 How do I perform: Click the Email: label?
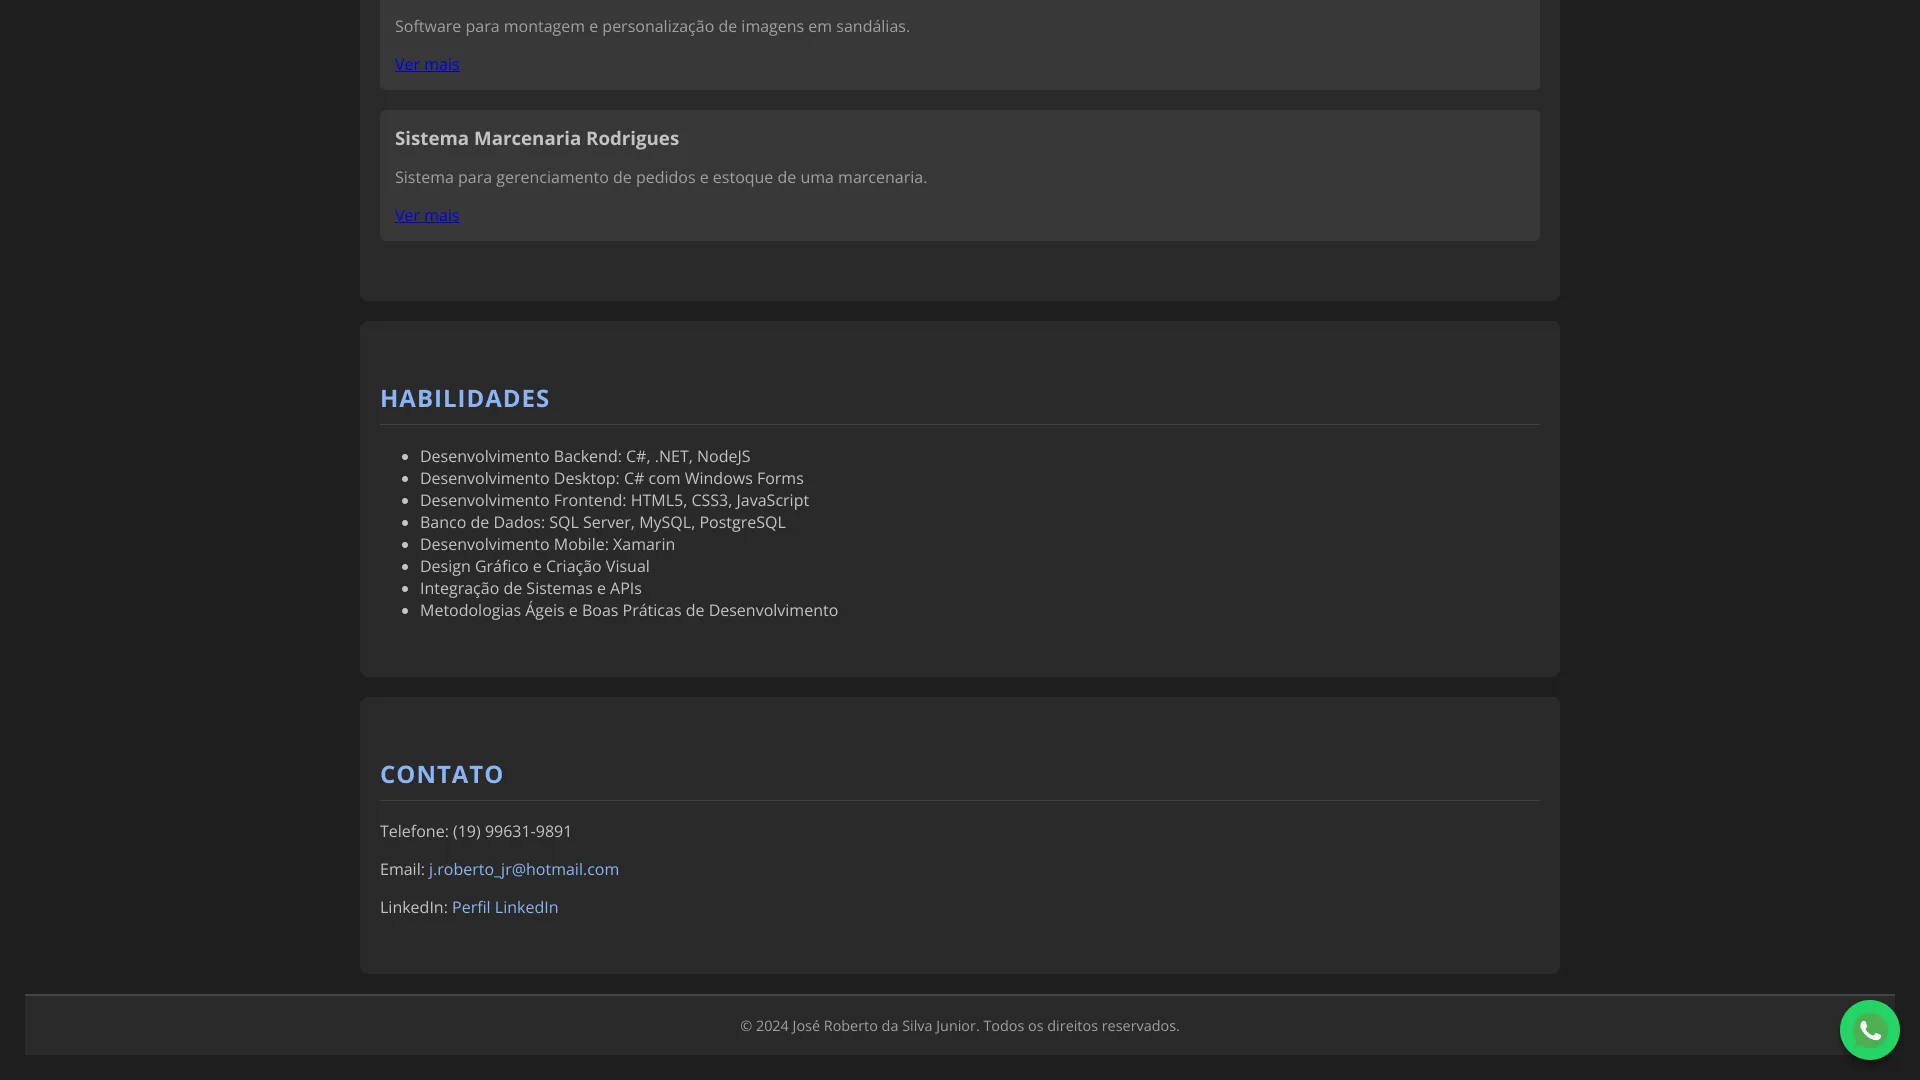[402, 869]
